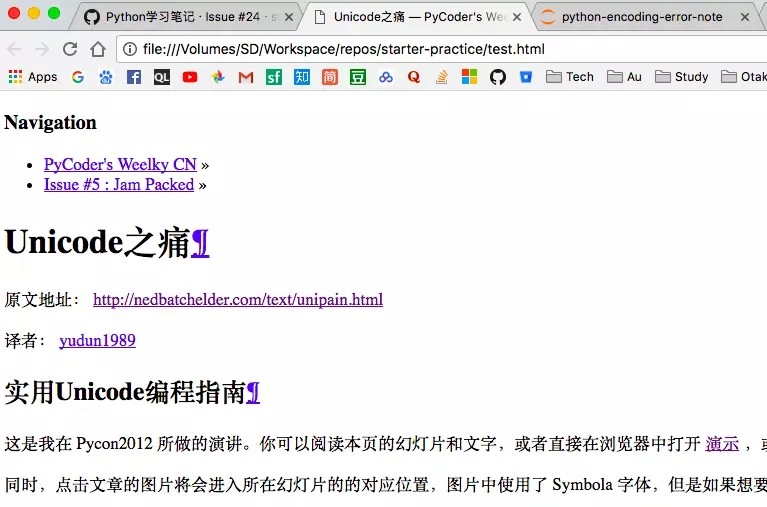This screenshot has height=507, width=767.
Task: Close the python-encoding-error-note tab
Action: (745, 17)
